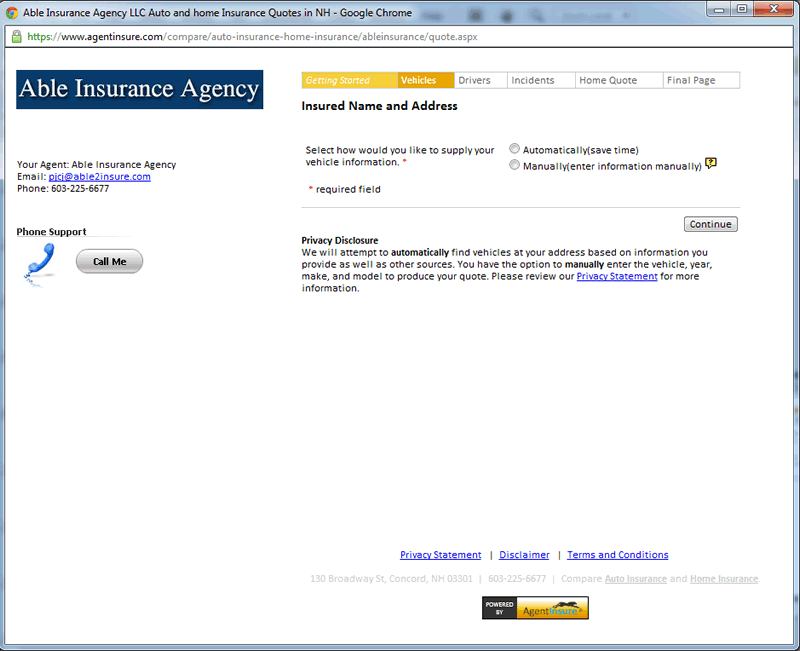
Task: Open the pjcj@able2insure.com email link
Action: point(99,177)
